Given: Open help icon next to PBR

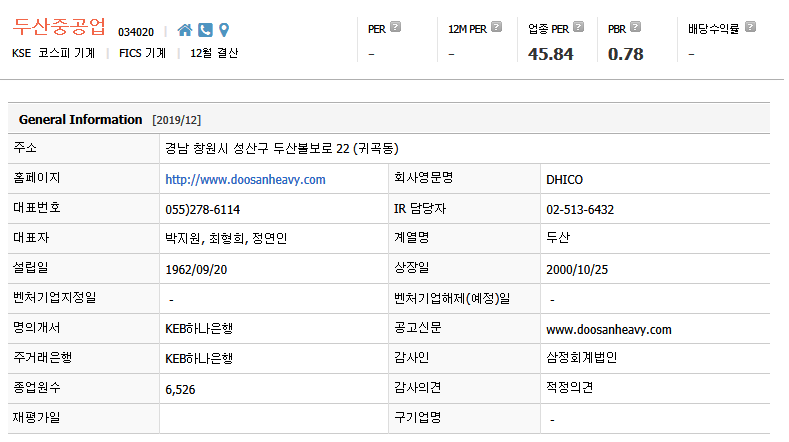Looking at the screenshot, I should (x=636, y=27).
